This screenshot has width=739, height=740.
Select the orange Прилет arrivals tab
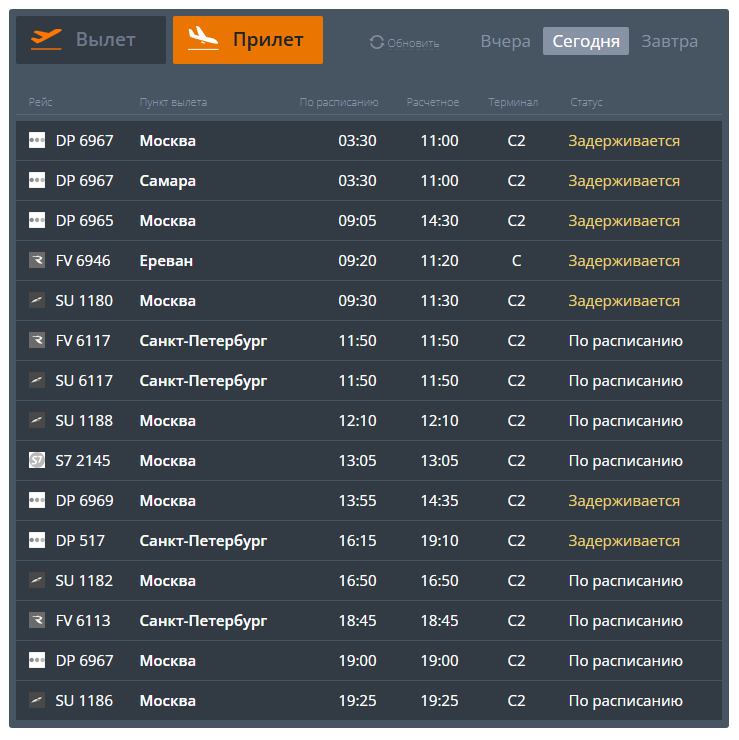[x=248, y=40]
